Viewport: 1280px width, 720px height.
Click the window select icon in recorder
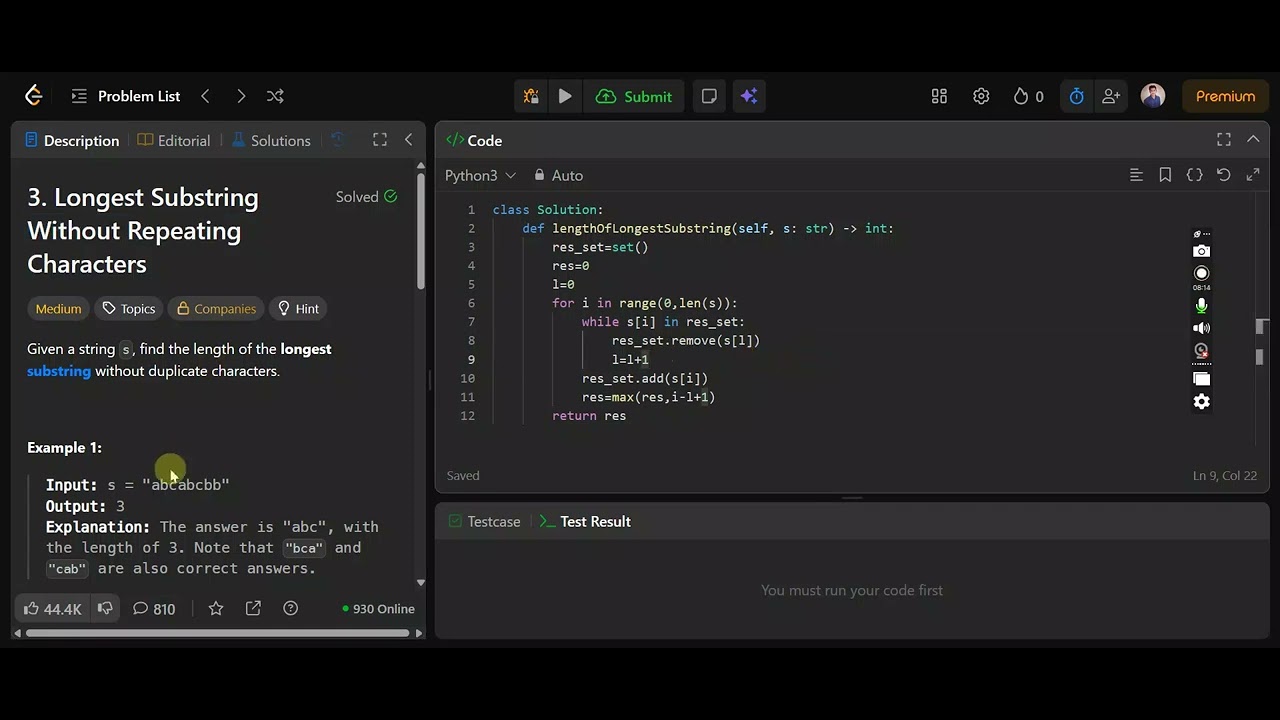[x=1202, y=379]
